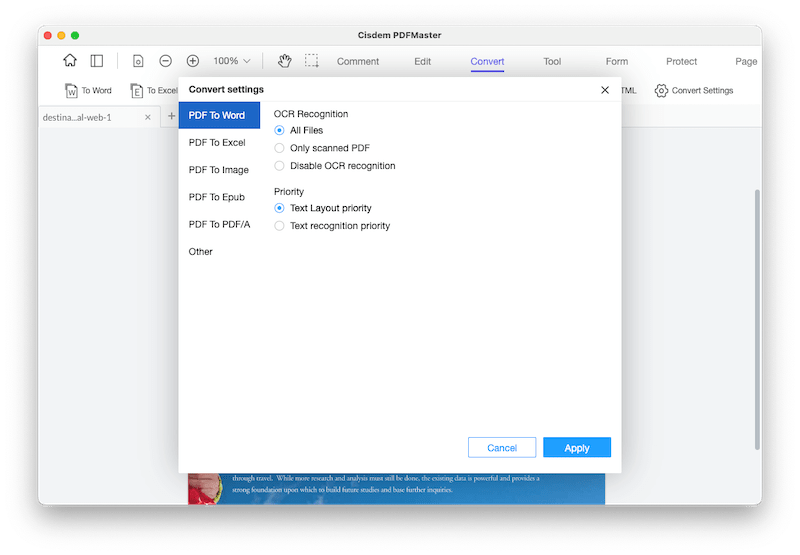Click the Apply button

tap(577, 447)
